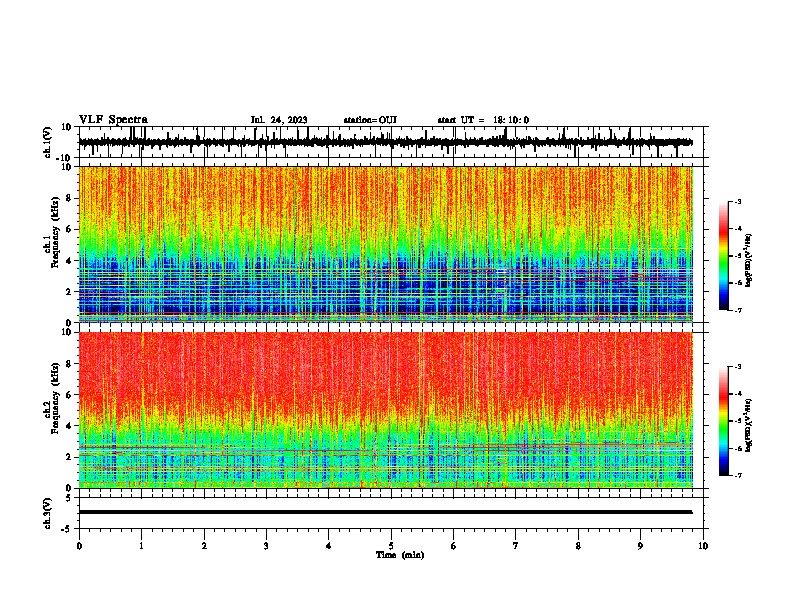Select the 'Jul 24, 2023' date text
The height and width of the screenshot is (612, 792).
pyautogui.click(x=279, y=120)
